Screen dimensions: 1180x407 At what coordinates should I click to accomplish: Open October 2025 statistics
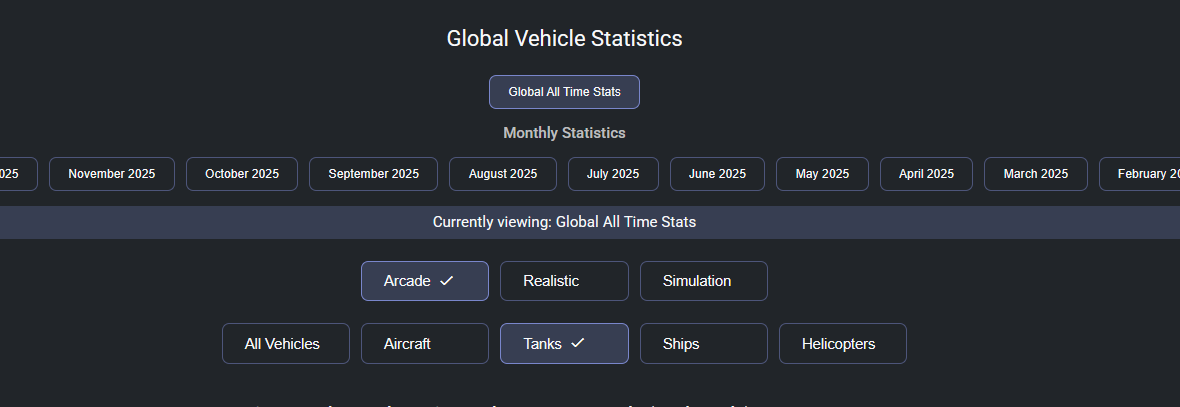click(242, 174)
